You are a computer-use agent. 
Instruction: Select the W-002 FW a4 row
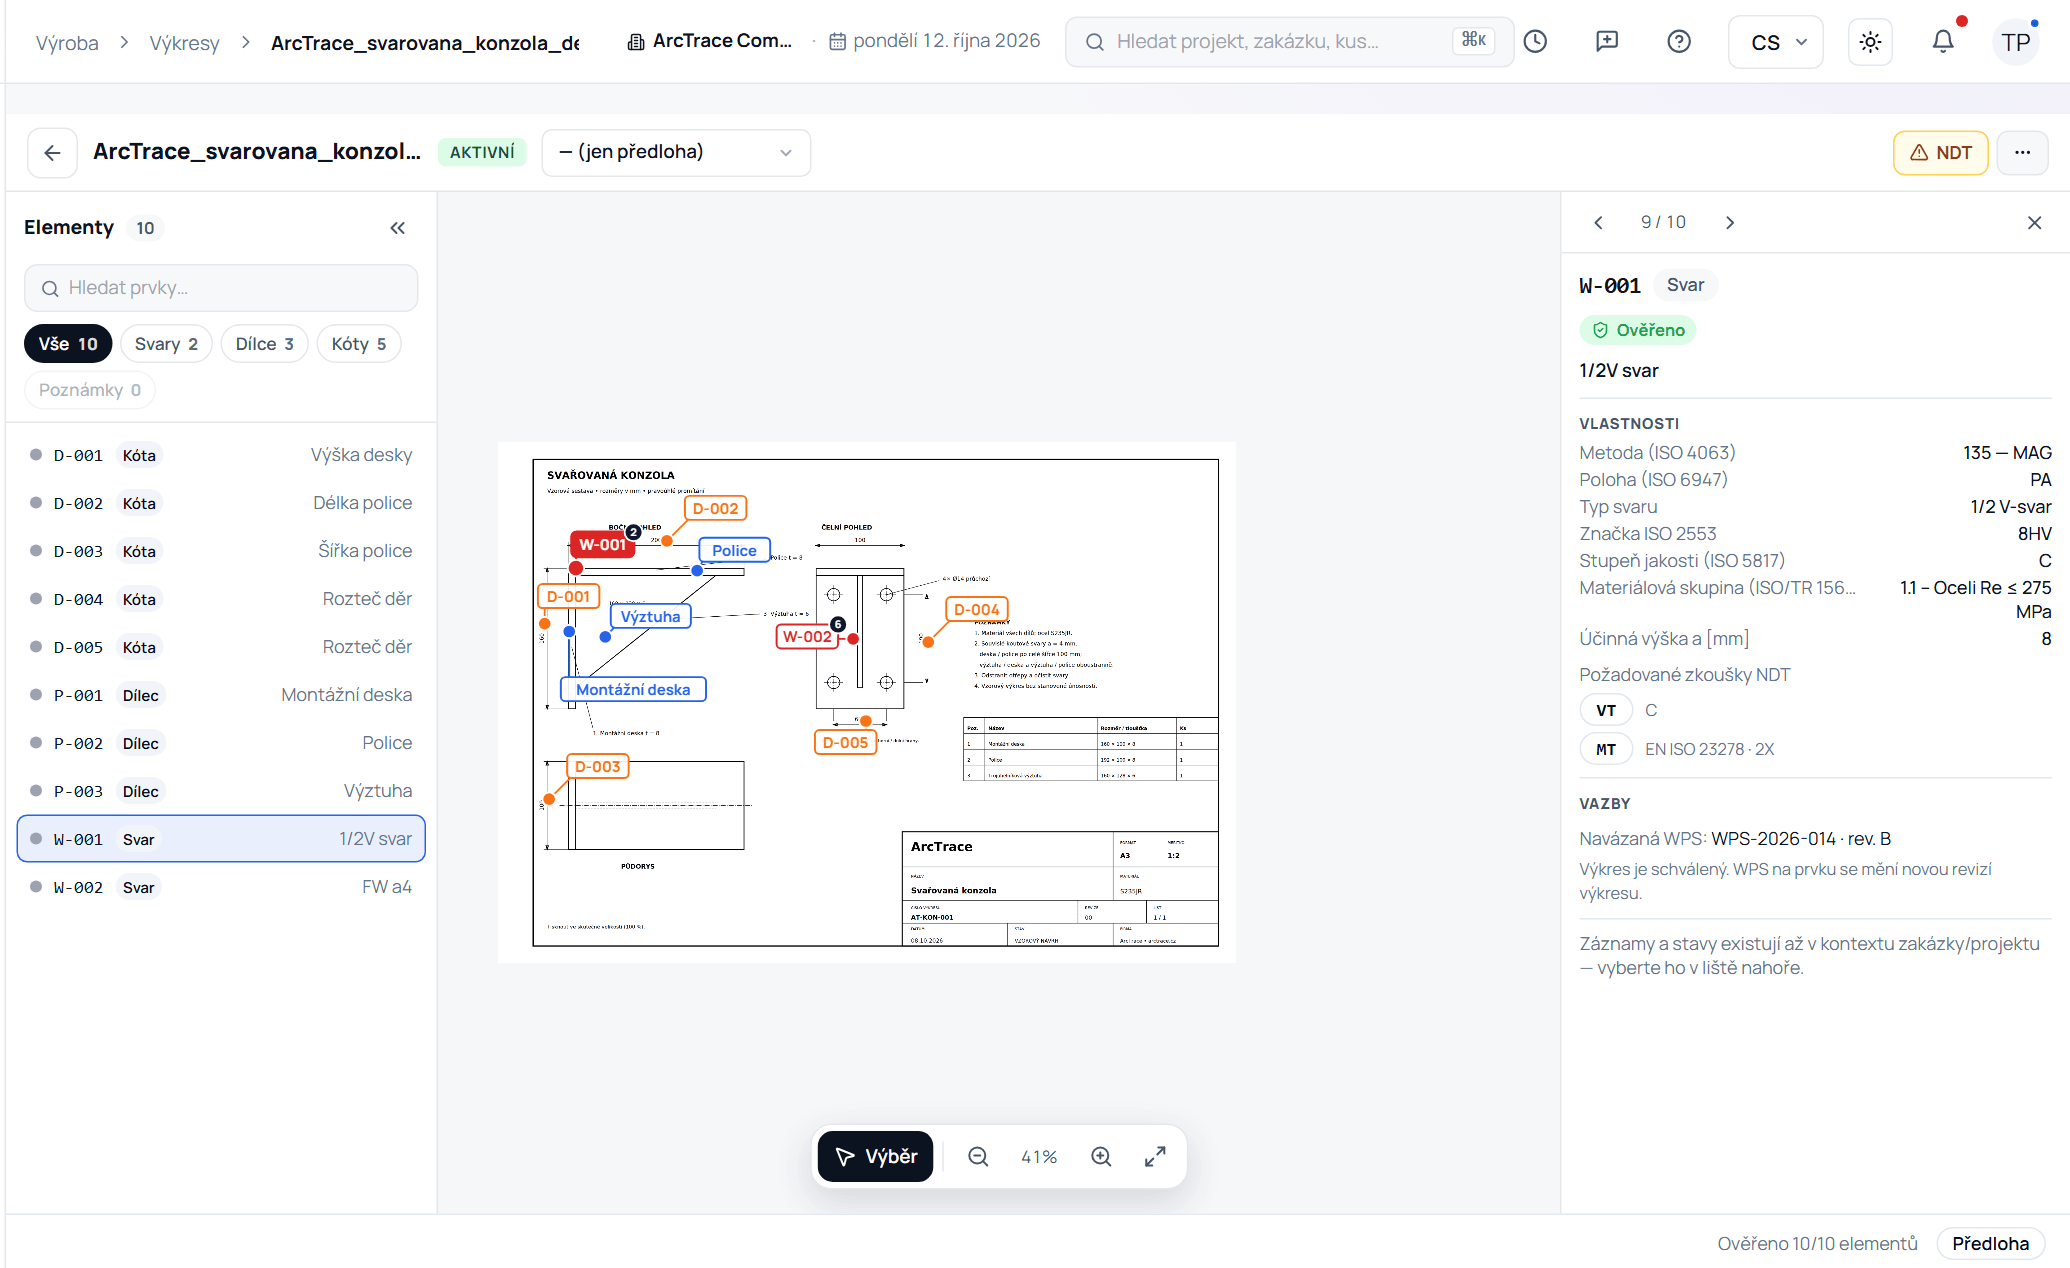click(221, 887)
